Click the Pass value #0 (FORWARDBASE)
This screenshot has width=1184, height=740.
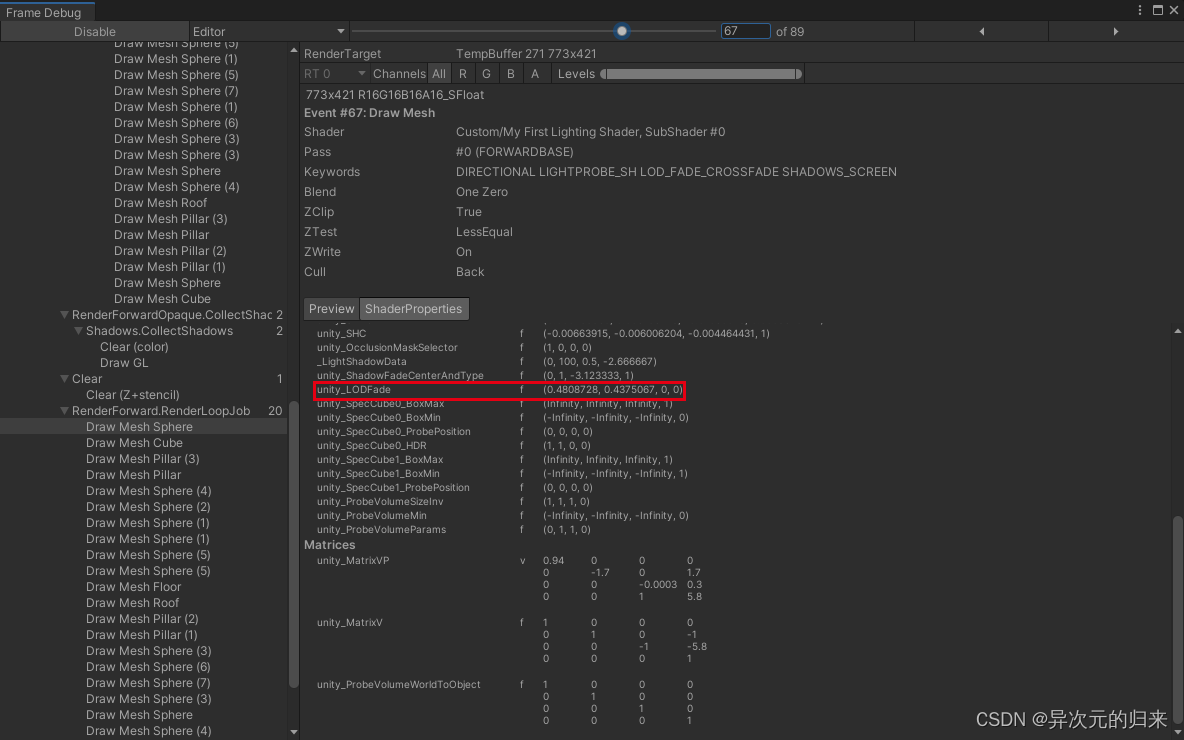click(x=515, y=152)
